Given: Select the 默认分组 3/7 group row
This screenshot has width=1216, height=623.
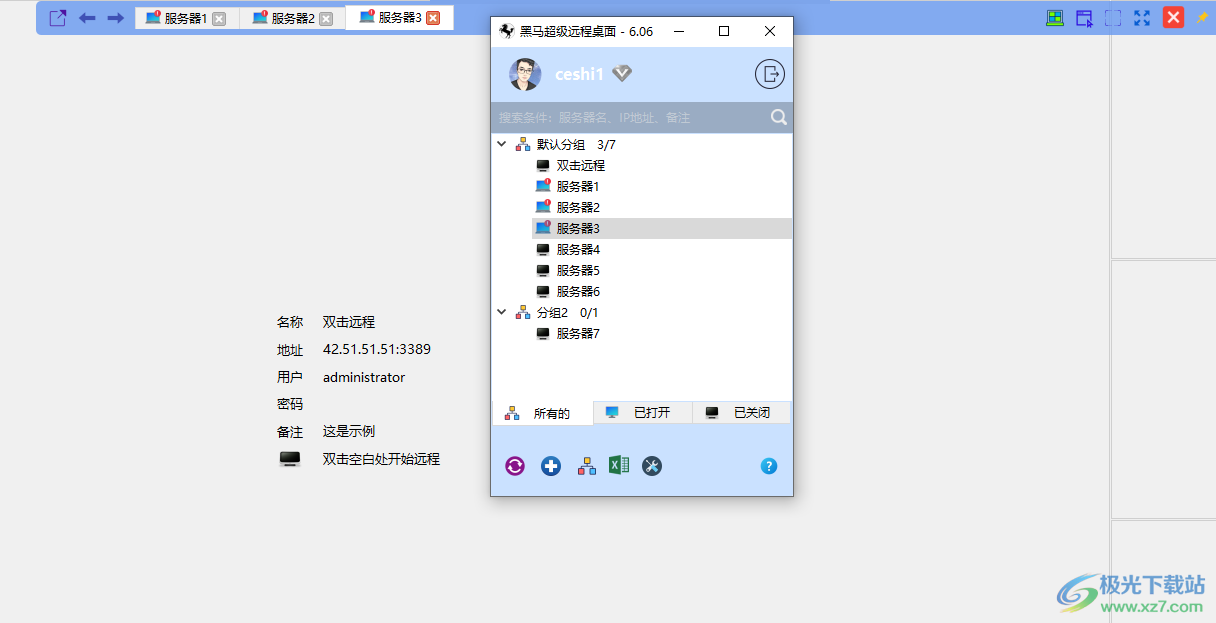Looking at the screenshot, I should click(x=576, y=144).
